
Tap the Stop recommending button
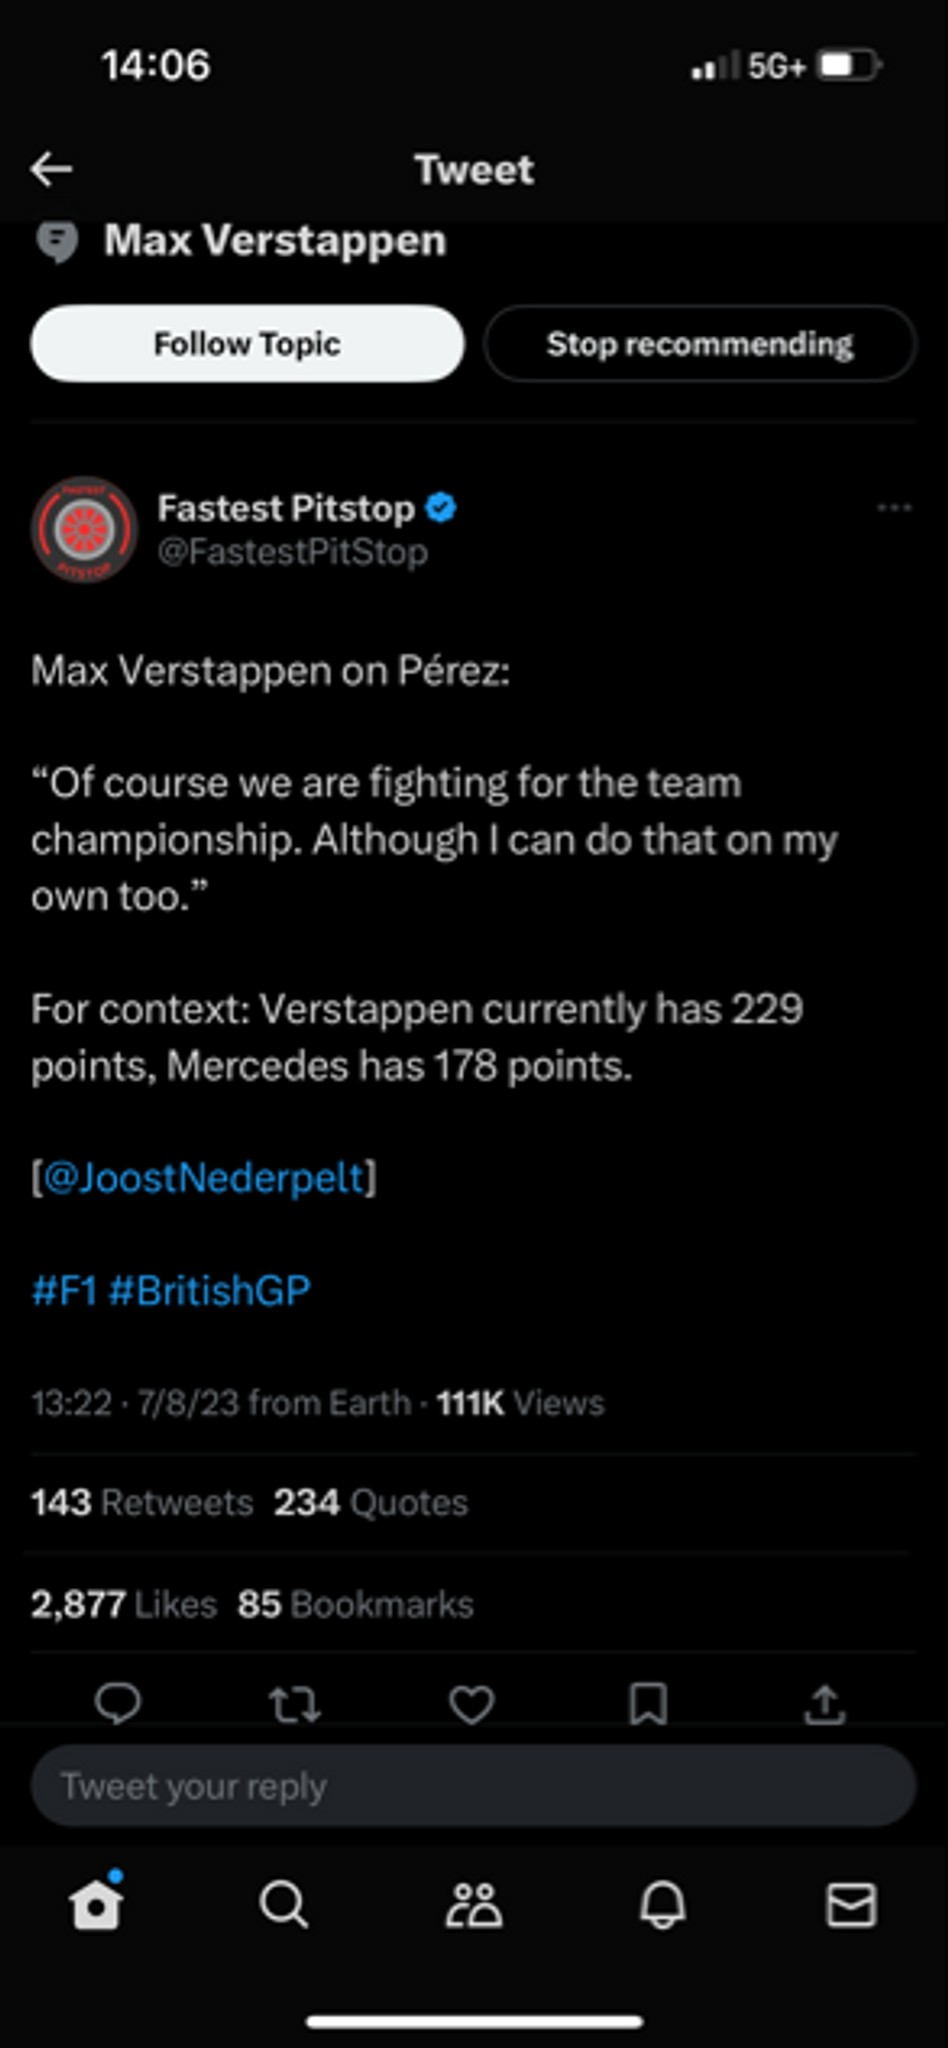pos(700,343)
